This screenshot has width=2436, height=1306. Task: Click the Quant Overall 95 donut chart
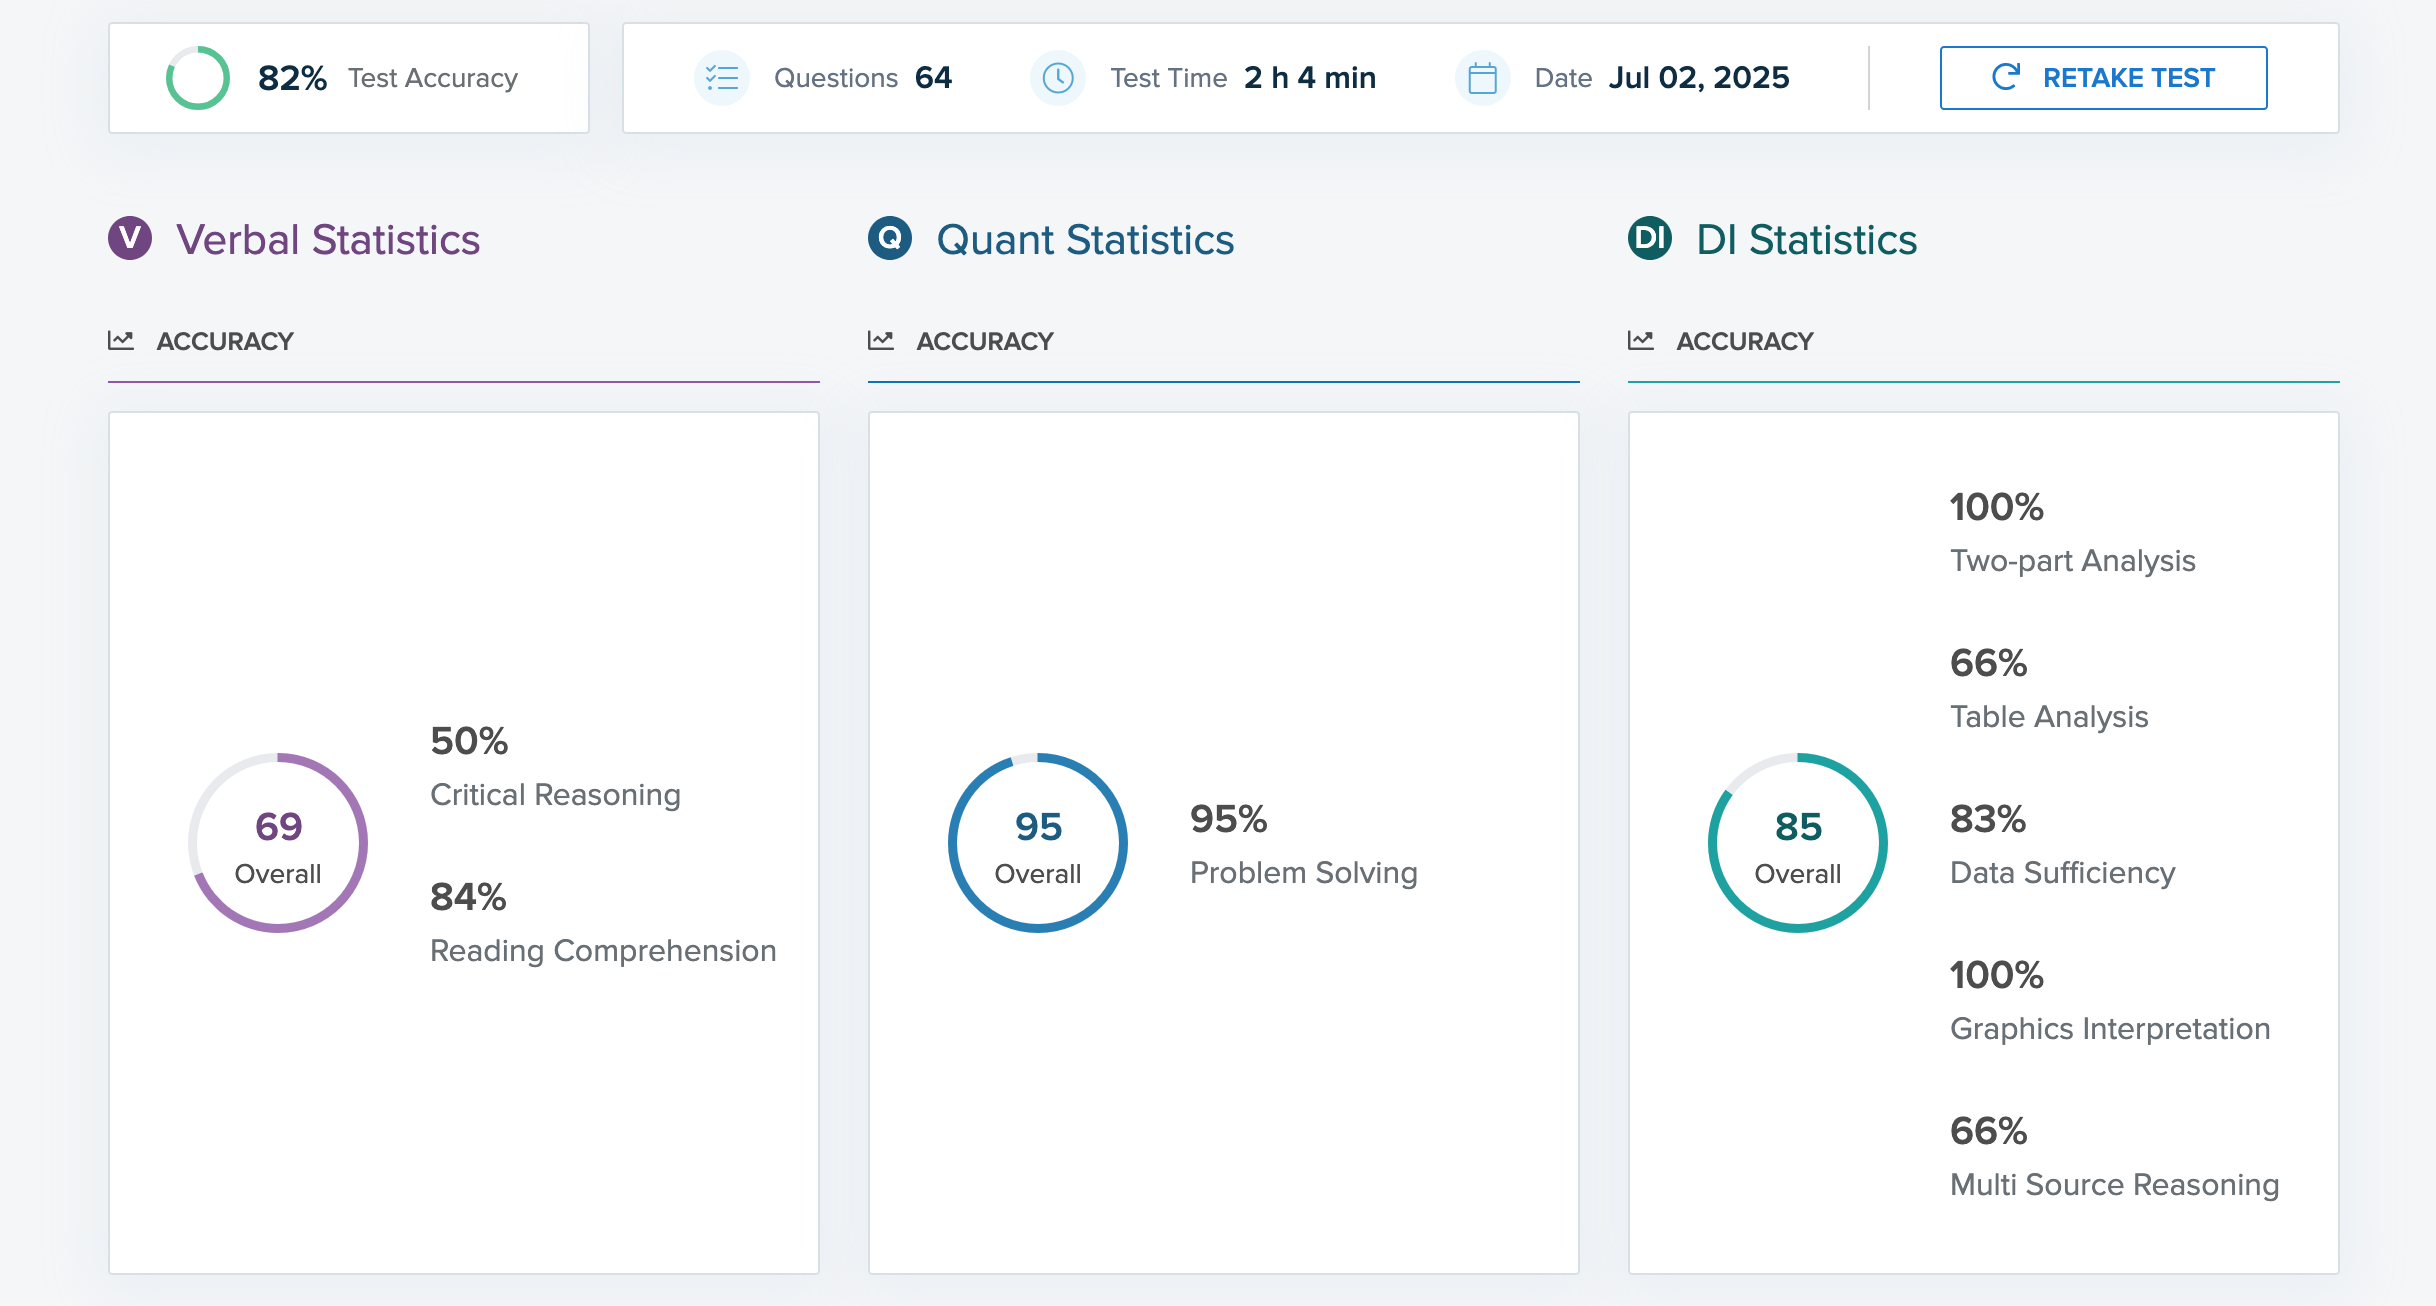(x=1037, y=842)
